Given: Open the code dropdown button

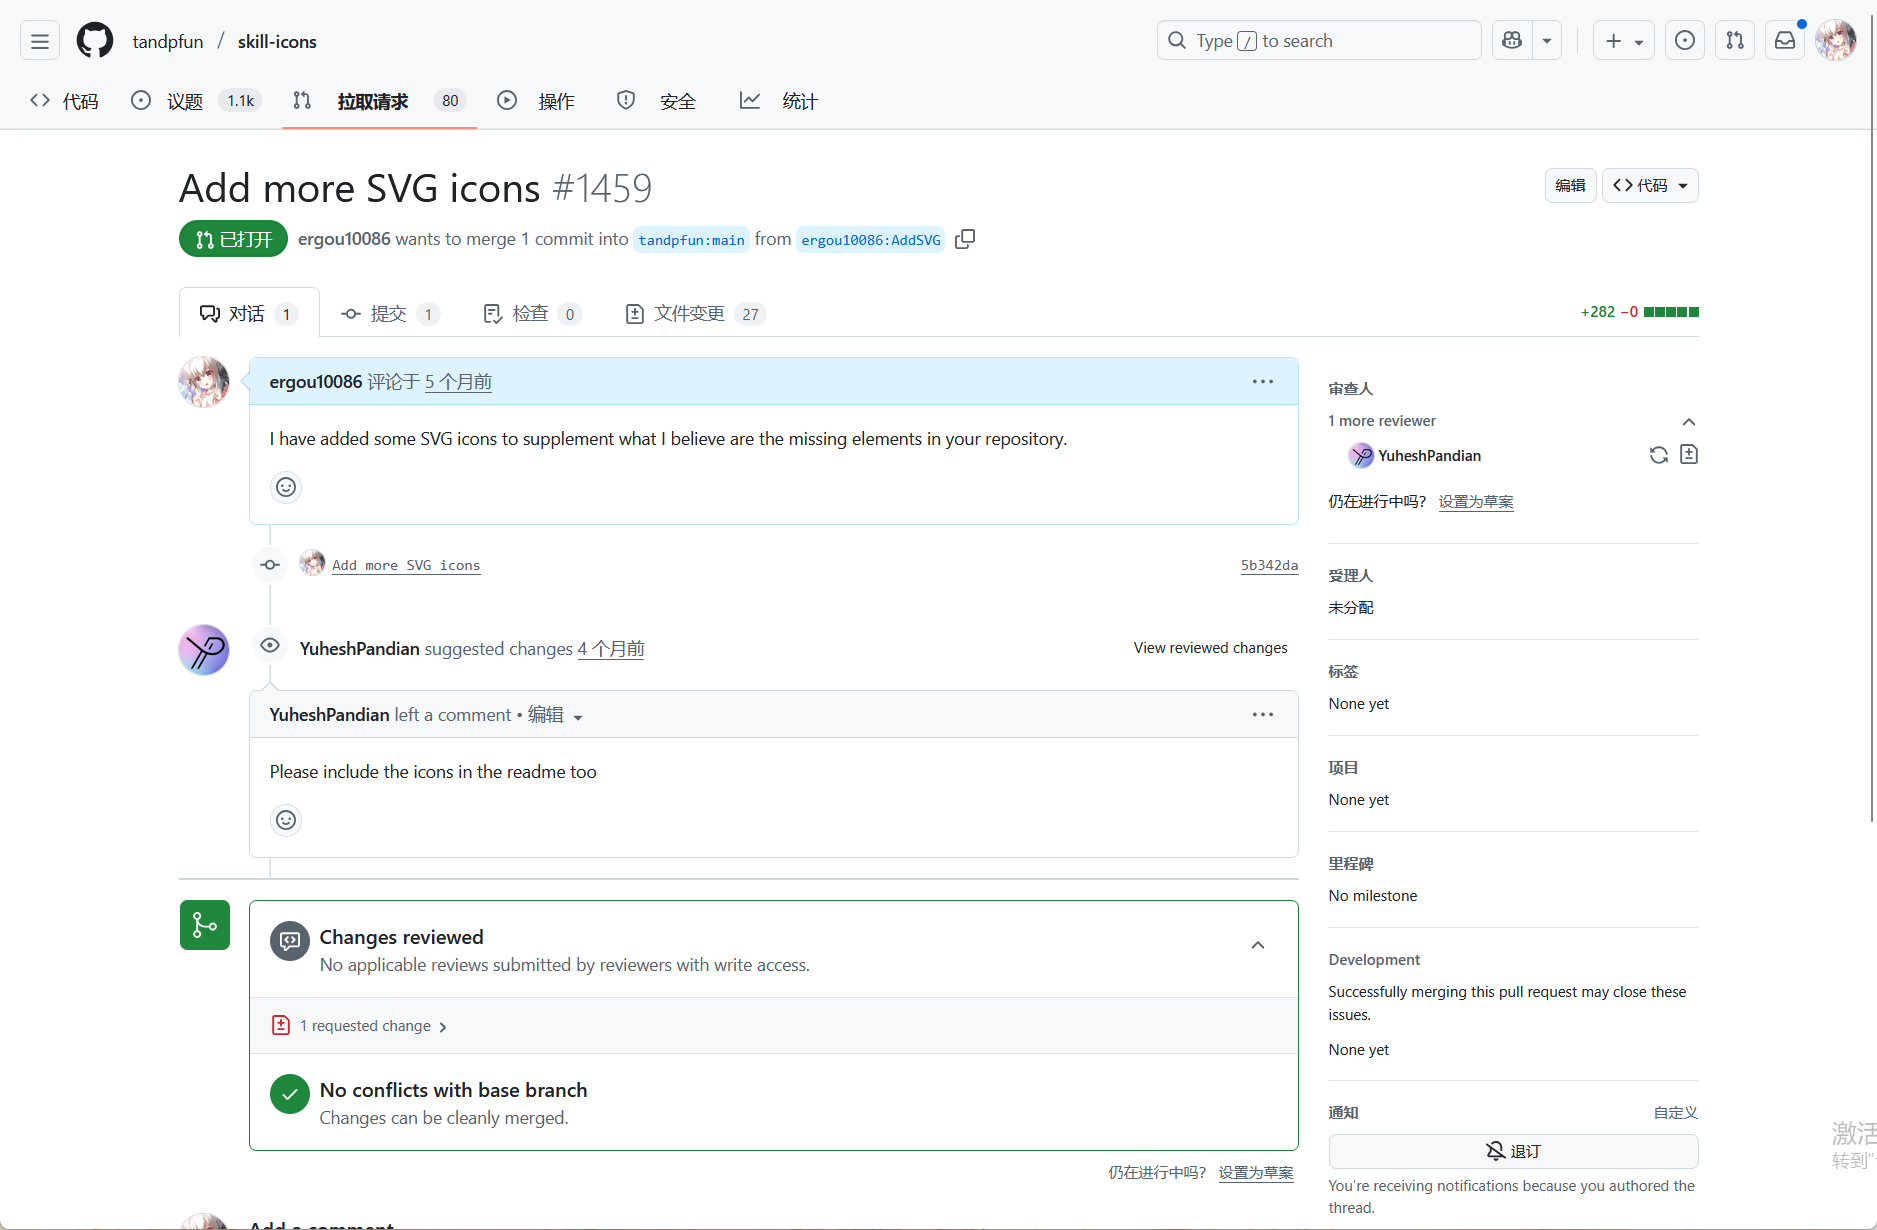Looking at the screenshot, I should click(1650, 186).
